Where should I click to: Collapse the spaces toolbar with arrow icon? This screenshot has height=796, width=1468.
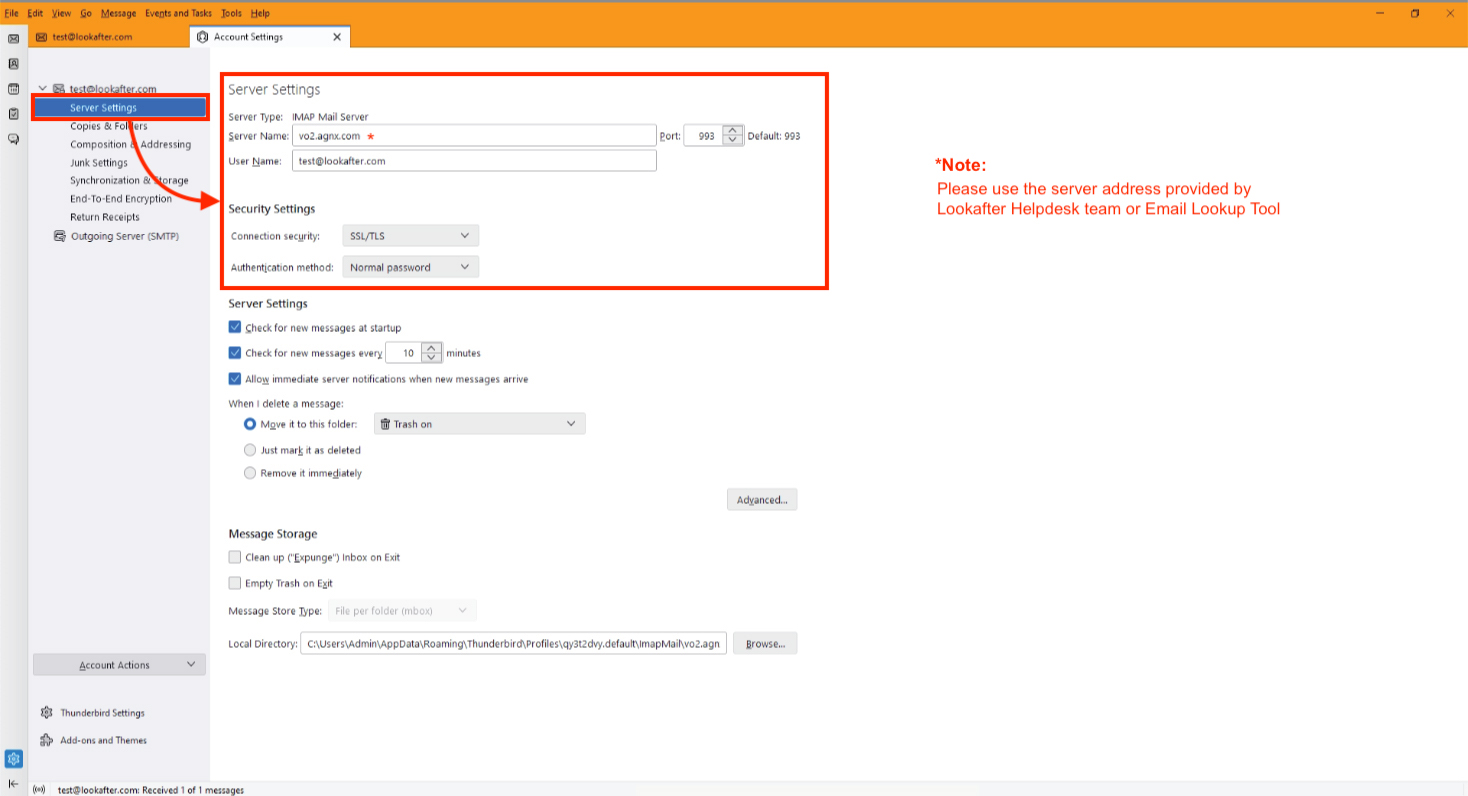click(14, 783)
